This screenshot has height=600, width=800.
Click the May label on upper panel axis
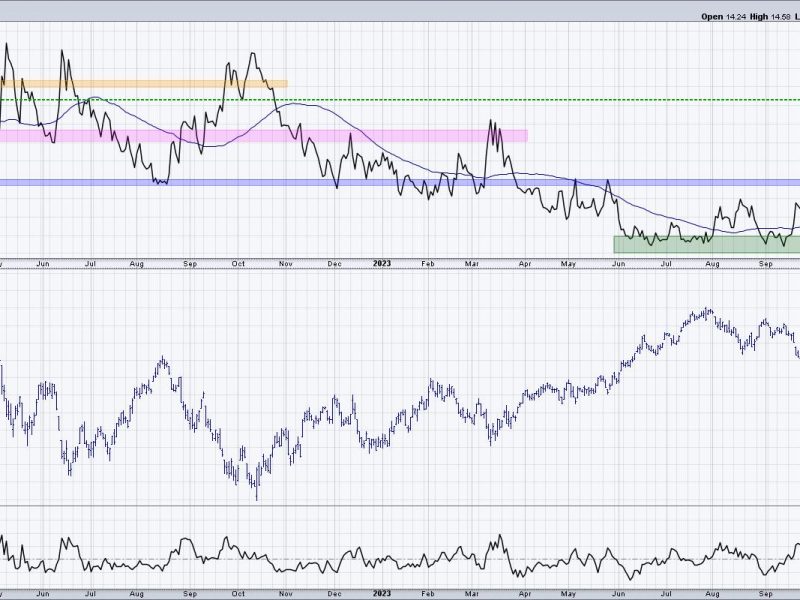click(568, 264)
